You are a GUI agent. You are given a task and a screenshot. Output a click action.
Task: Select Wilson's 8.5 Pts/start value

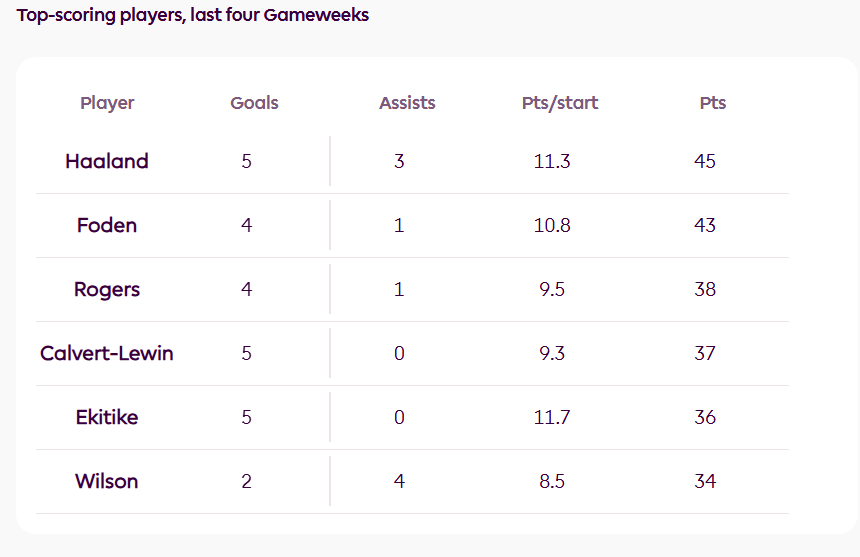pyautogui.click(x=552, y=481)
